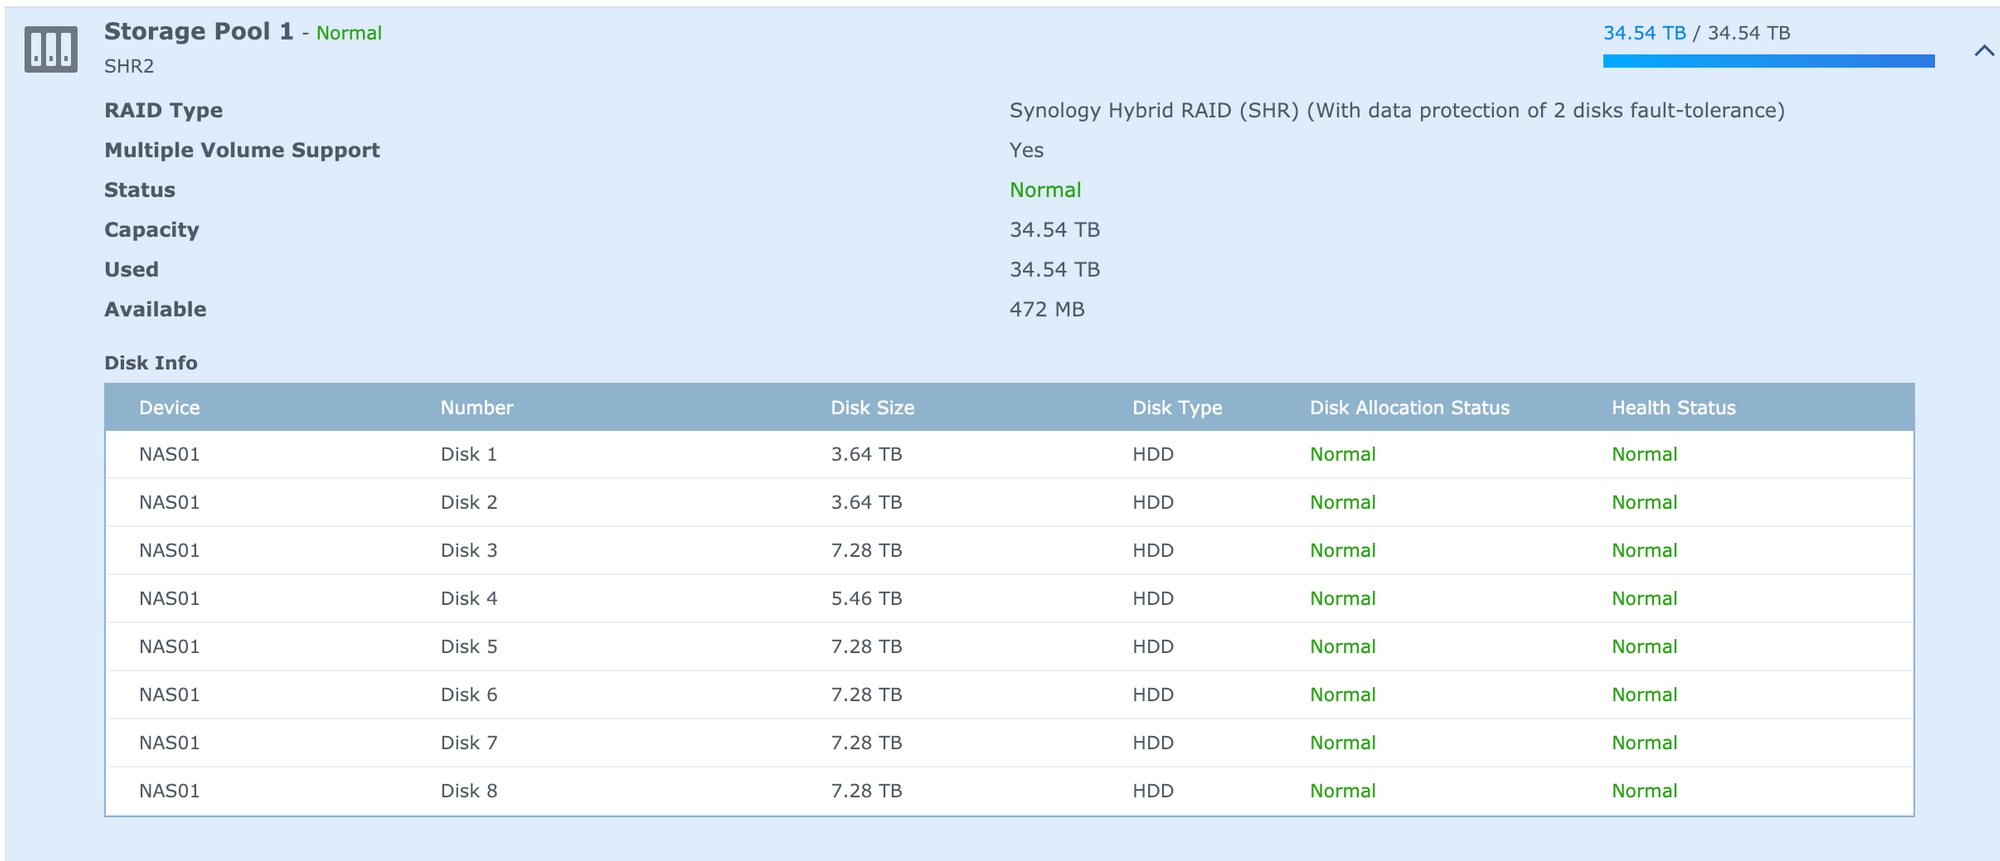Click Disk 5 health status Normal
The height and width of the screenshot is (861, 2000).
pyautogui.click(x=1644, y=647)
